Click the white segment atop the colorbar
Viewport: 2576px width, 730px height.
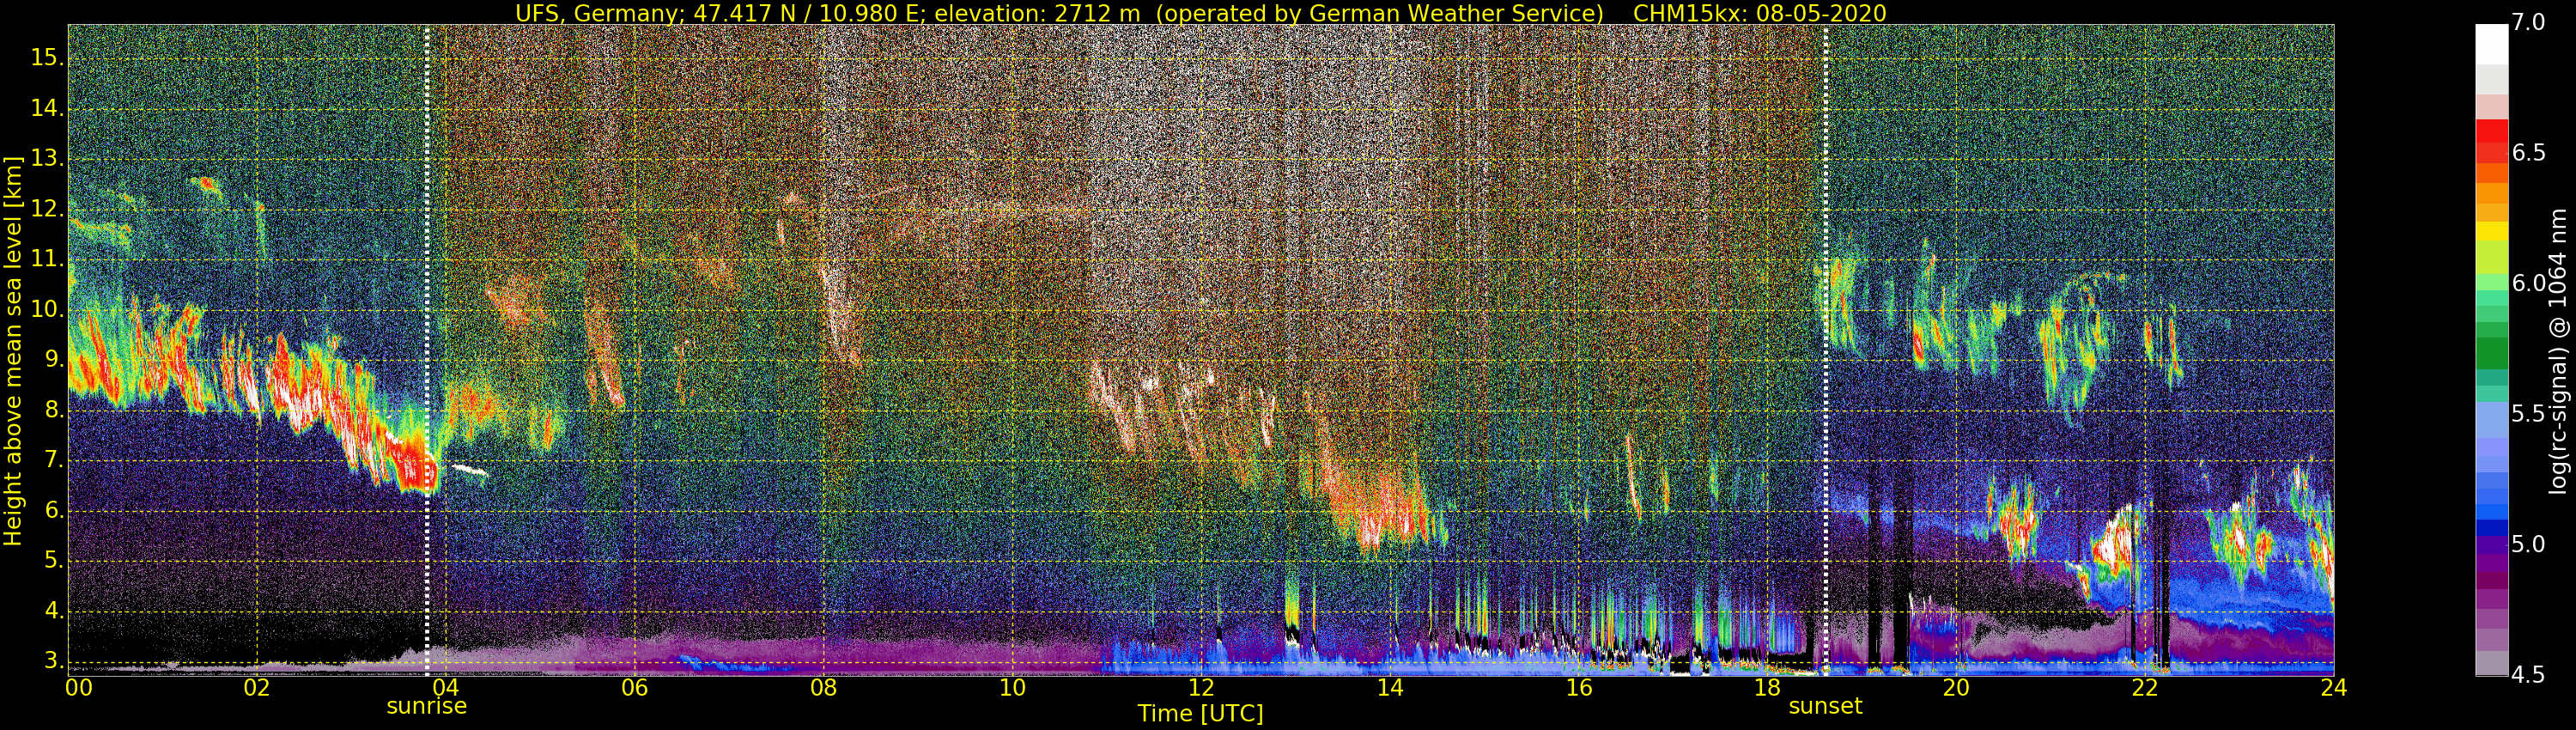coord(2491,44)
